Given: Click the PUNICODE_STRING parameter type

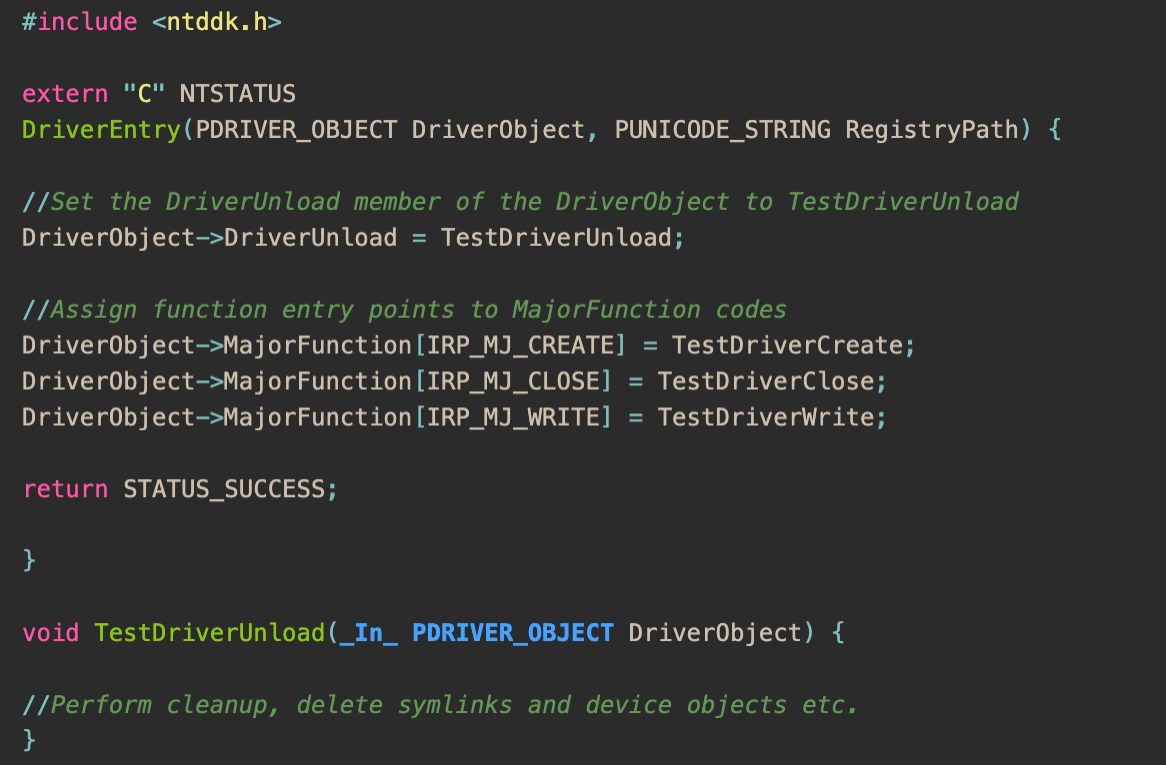Looking at the screenshot, I should (x=723, y=130).
